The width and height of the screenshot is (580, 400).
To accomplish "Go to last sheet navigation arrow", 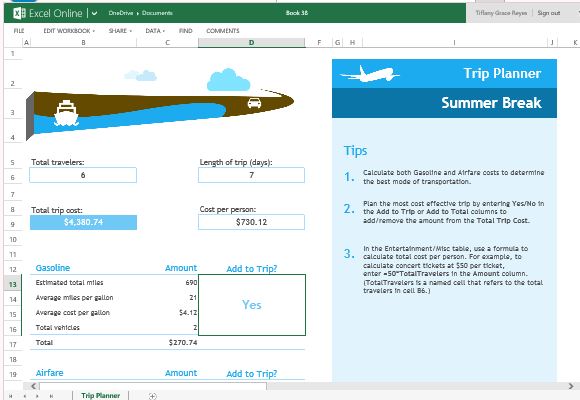I will 51,396.
